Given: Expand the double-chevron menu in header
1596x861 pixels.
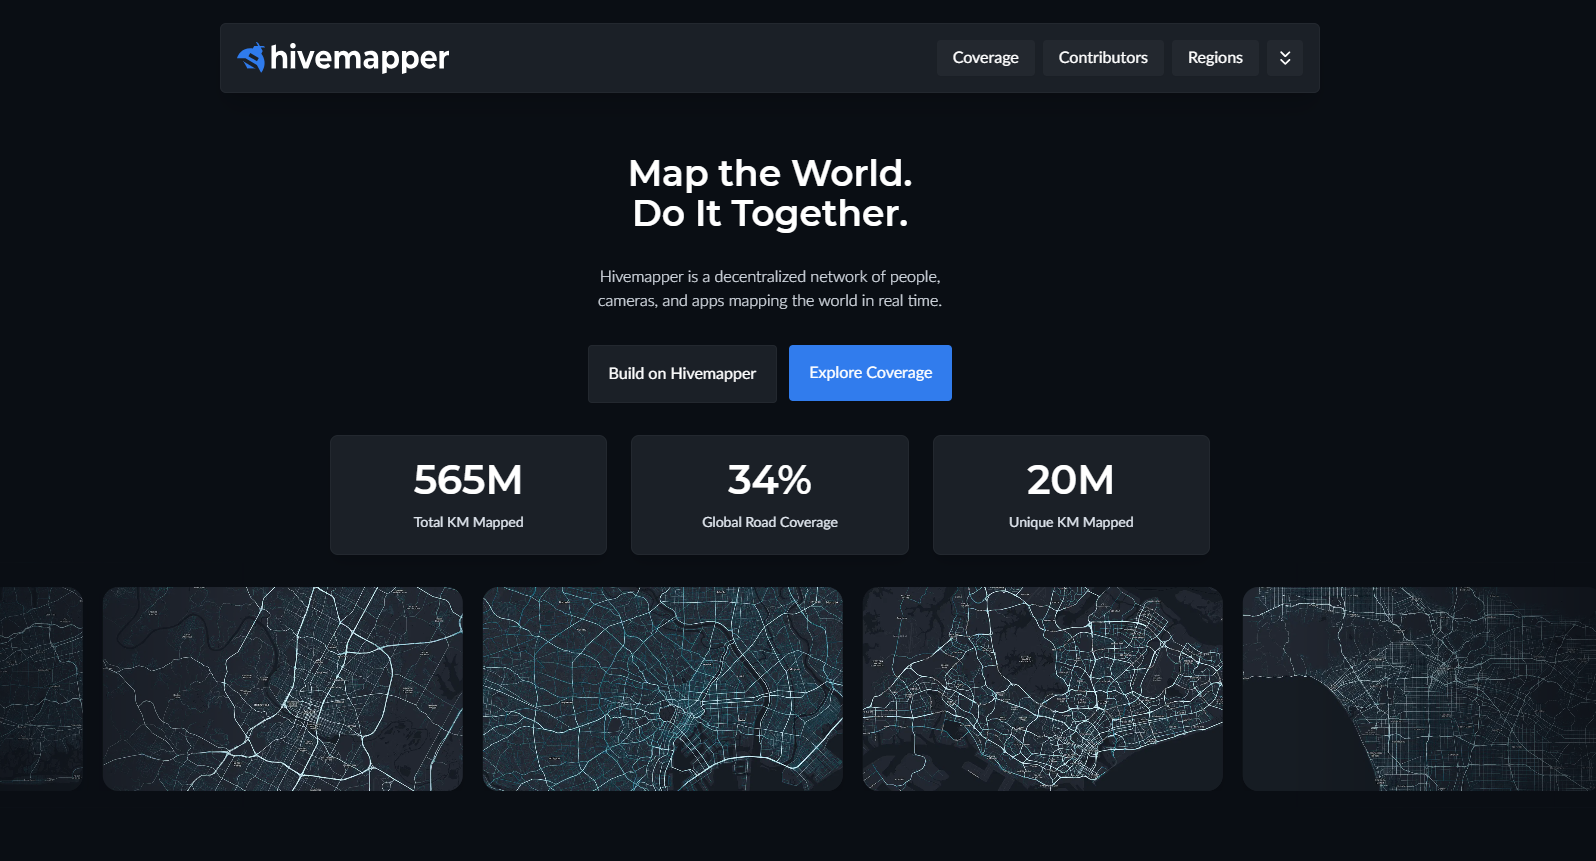Looking at the screenshot, I should click(x=1284, y=58).
